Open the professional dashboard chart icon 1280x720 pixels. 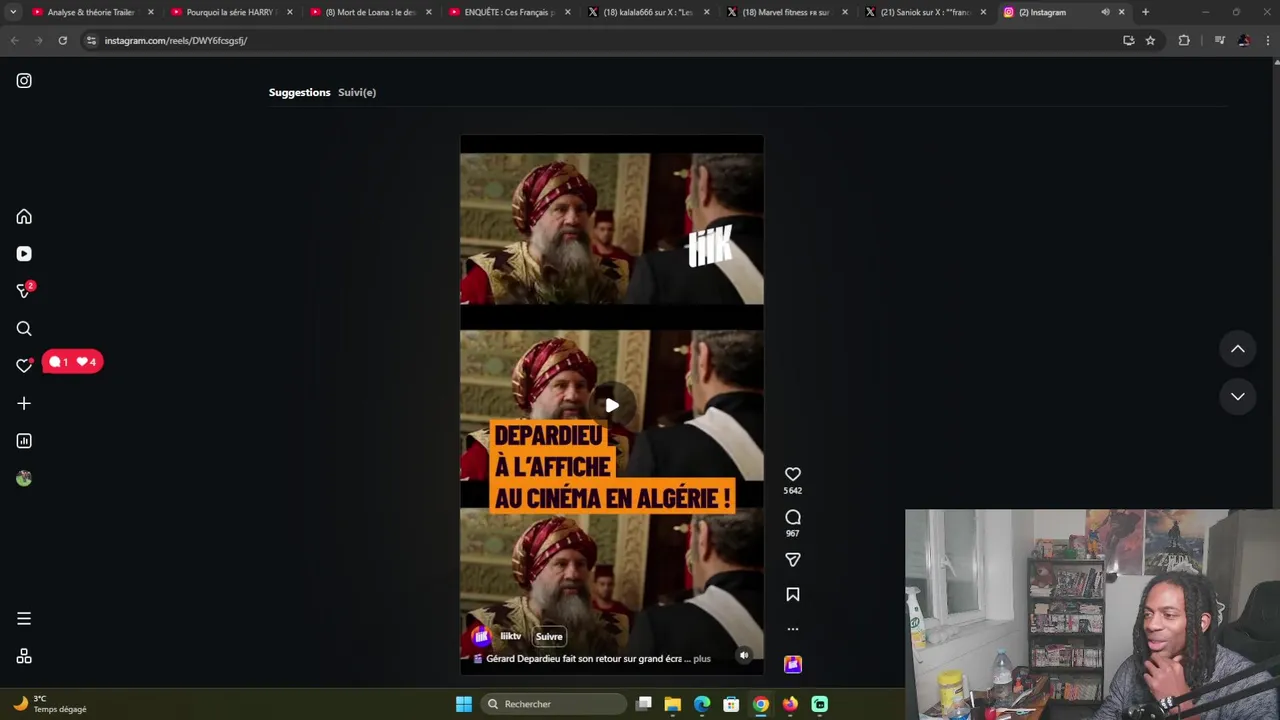(24, 441)
